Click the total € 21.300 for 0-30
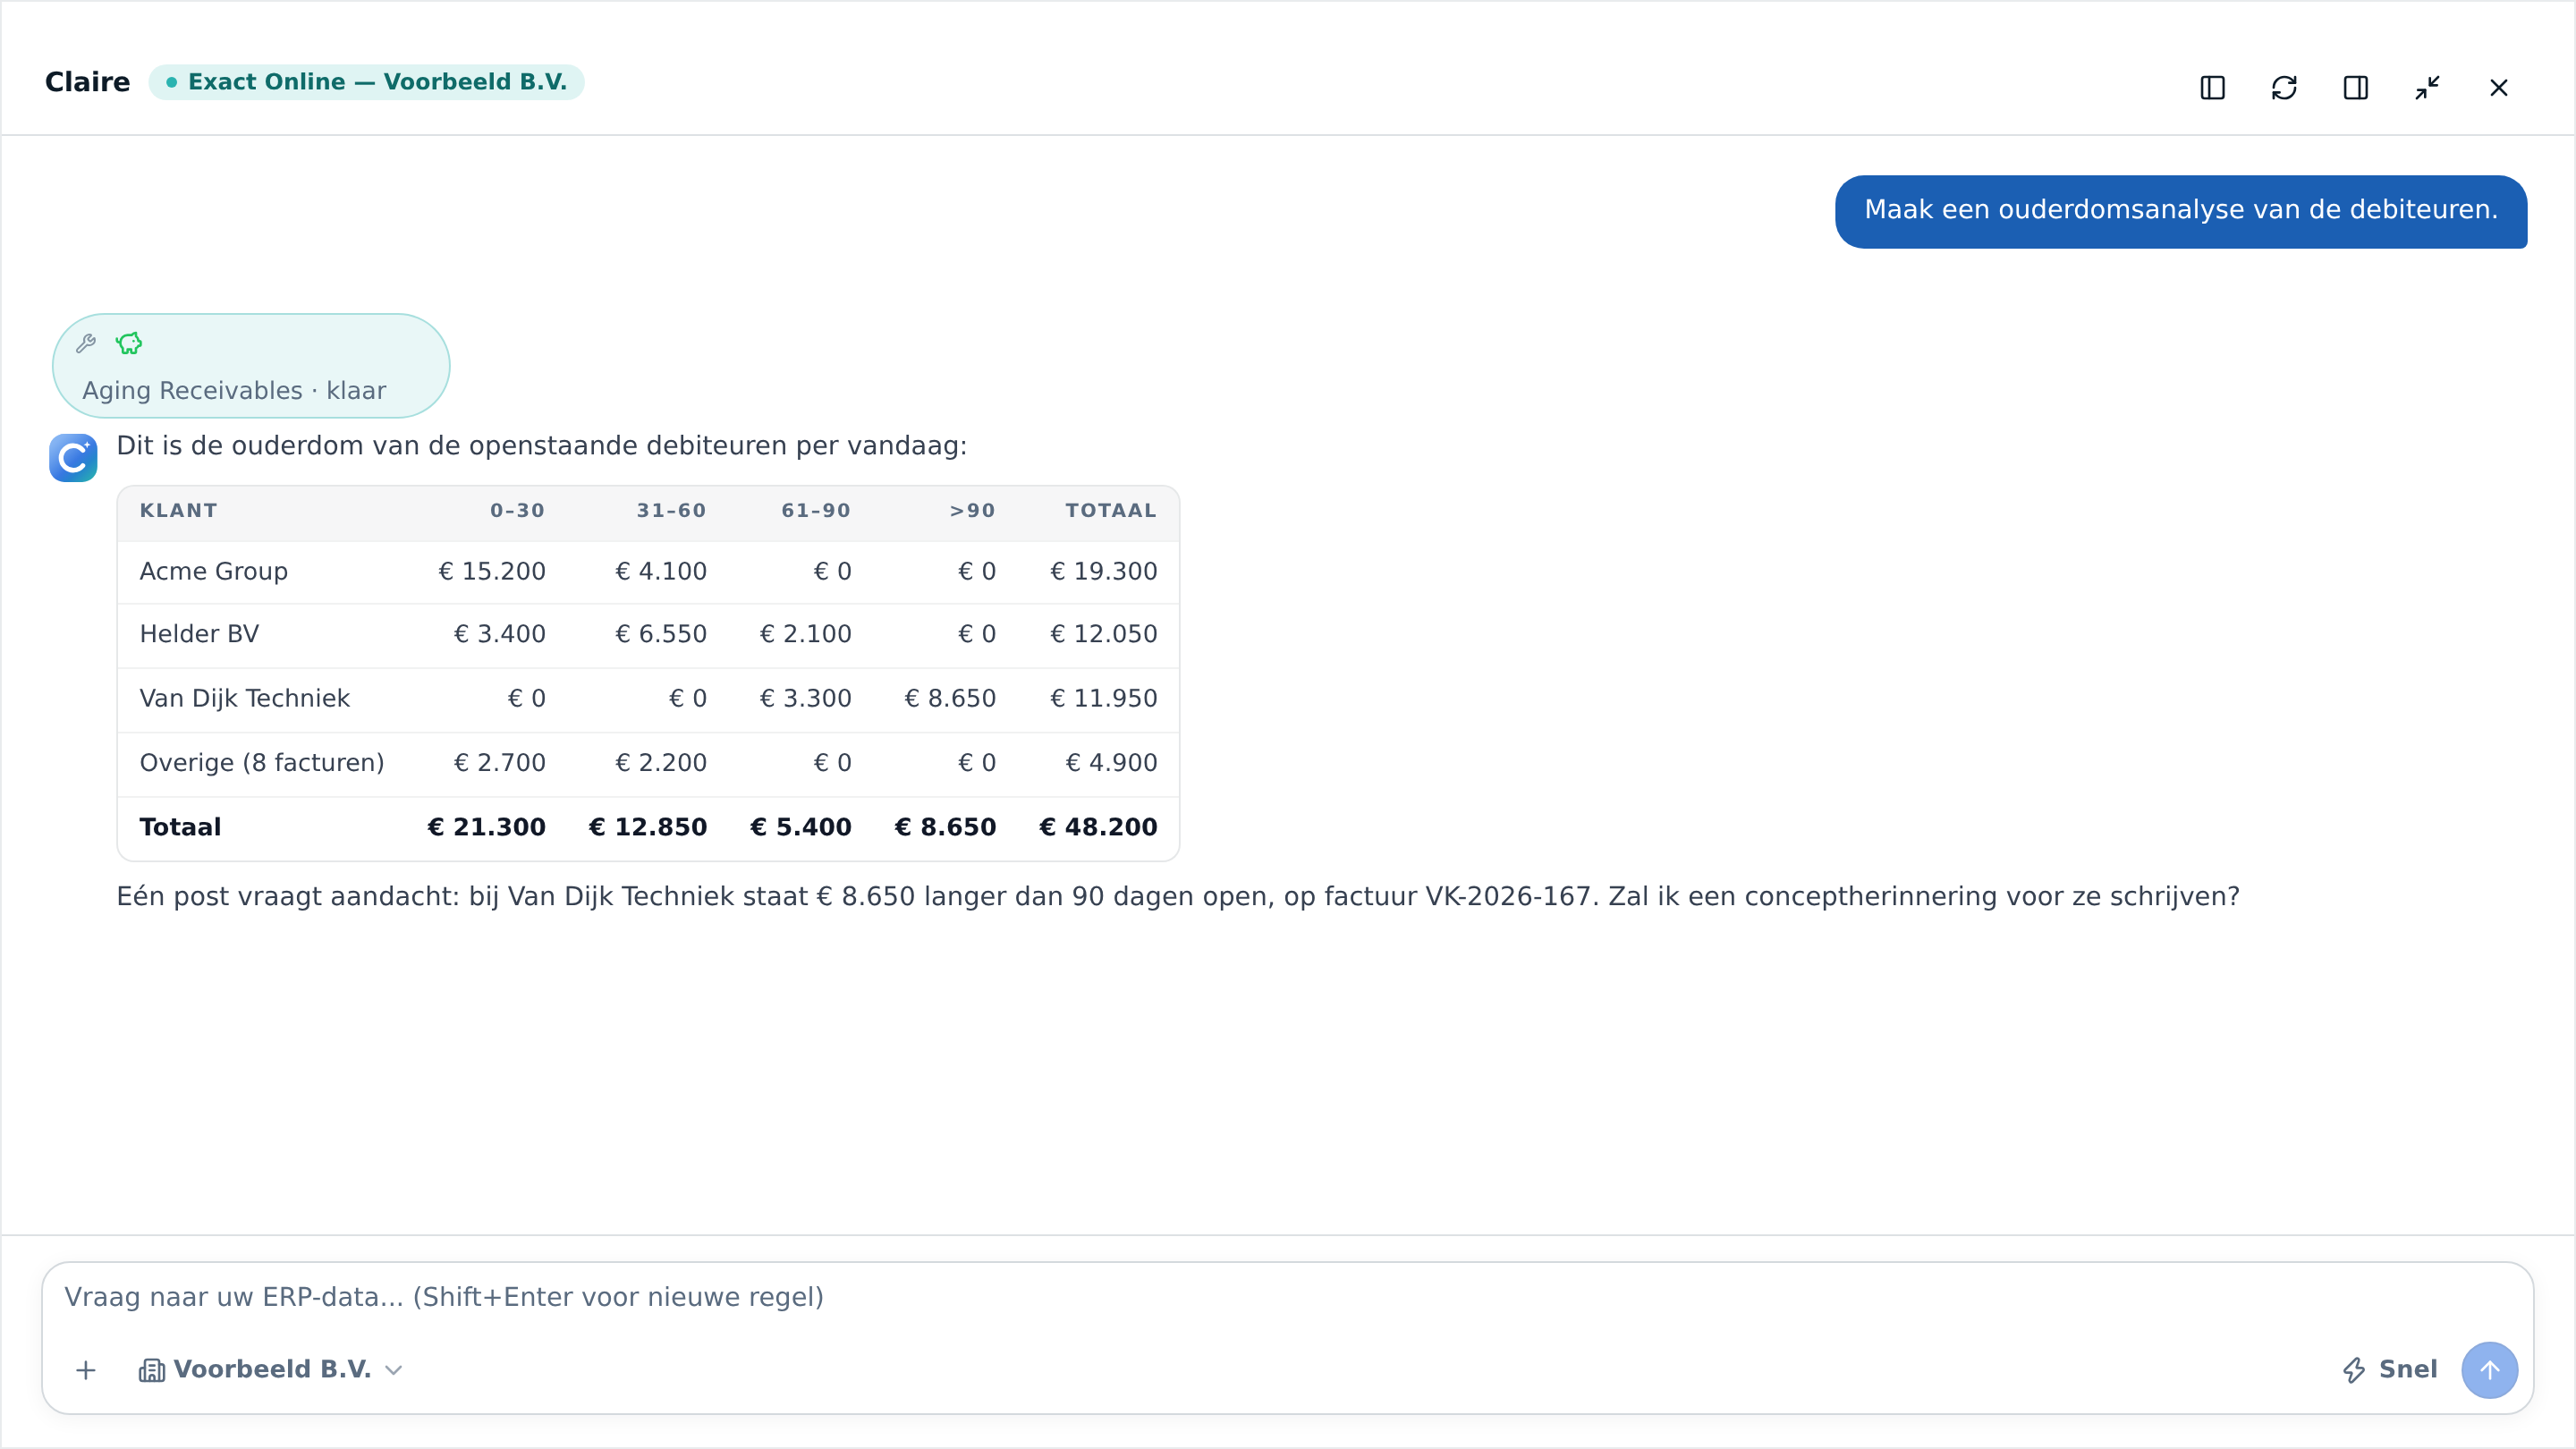The width and height of the screenshot is (2576, 1449). coord(487,828)
